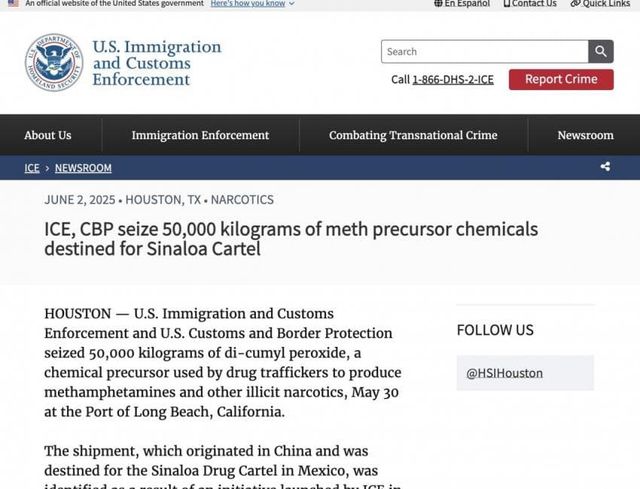Screen dimensions: 640x489
Task: Open the @HSIHouston follow link
Action: (x=505, y=373)
